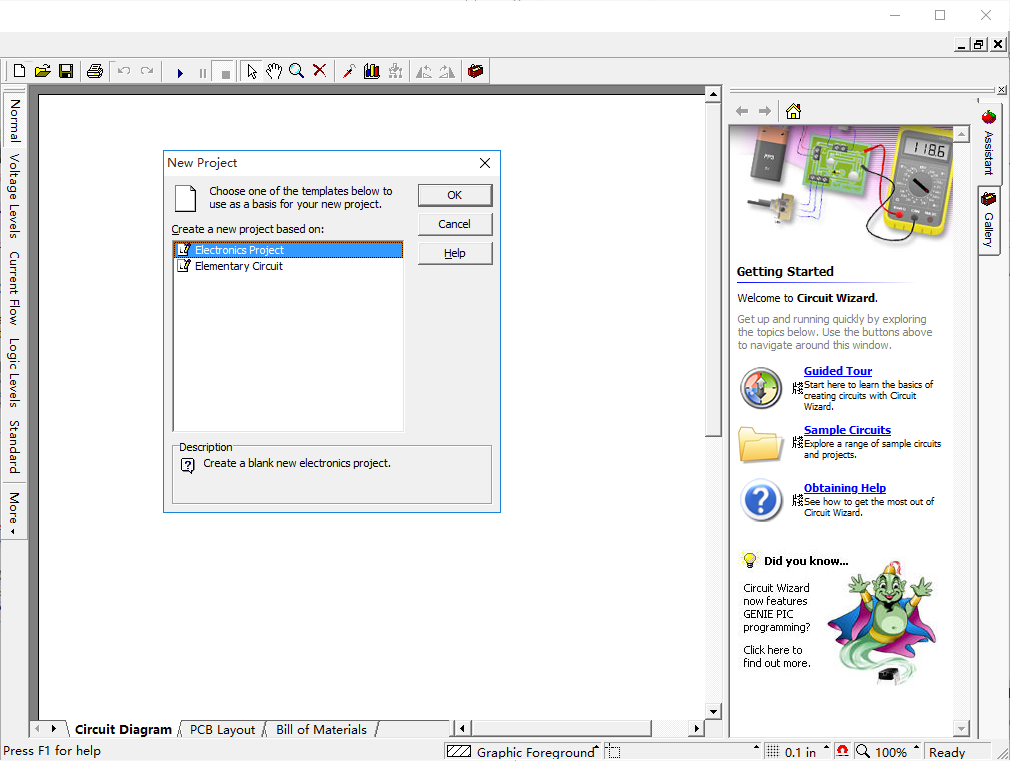This screenshot has height=761, width=1010.
Task: Open the red toolbox Gallery icon in toolbar
Action: pos(475,71)
